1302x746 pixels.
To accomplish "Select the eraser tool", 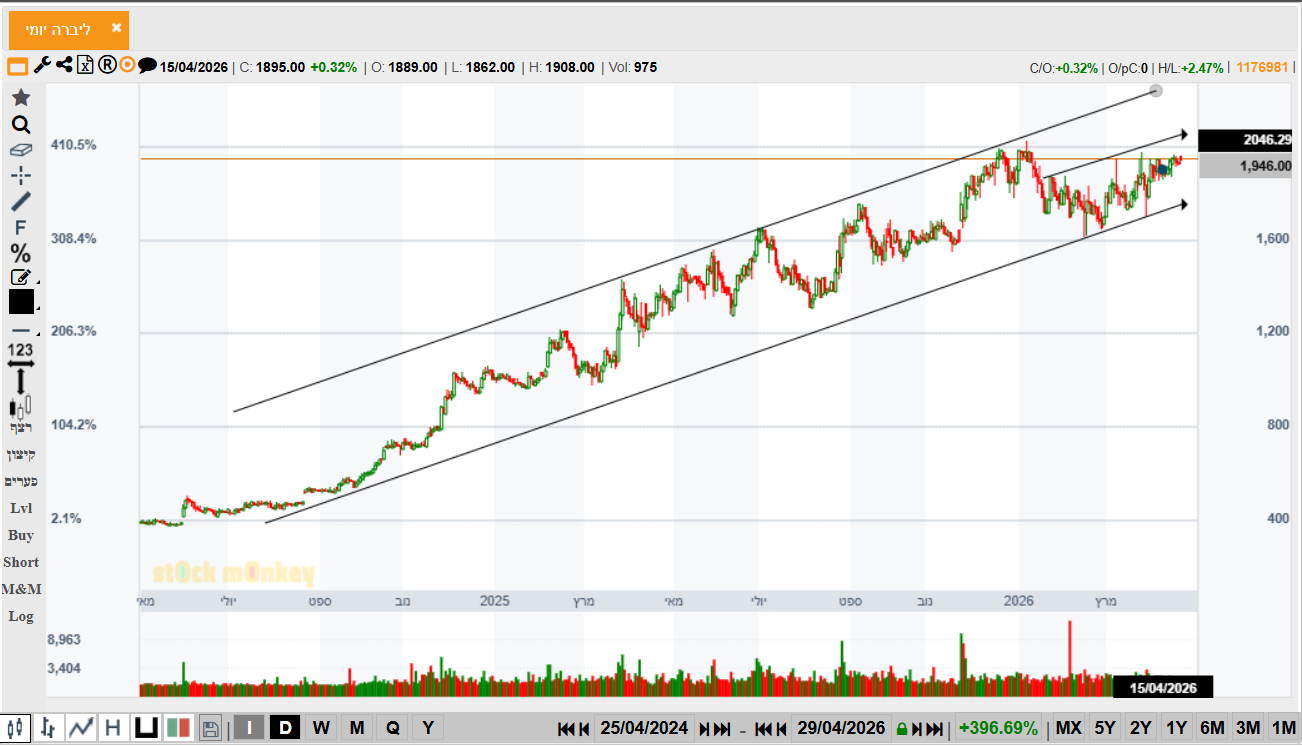I will [x=21, y=150].
